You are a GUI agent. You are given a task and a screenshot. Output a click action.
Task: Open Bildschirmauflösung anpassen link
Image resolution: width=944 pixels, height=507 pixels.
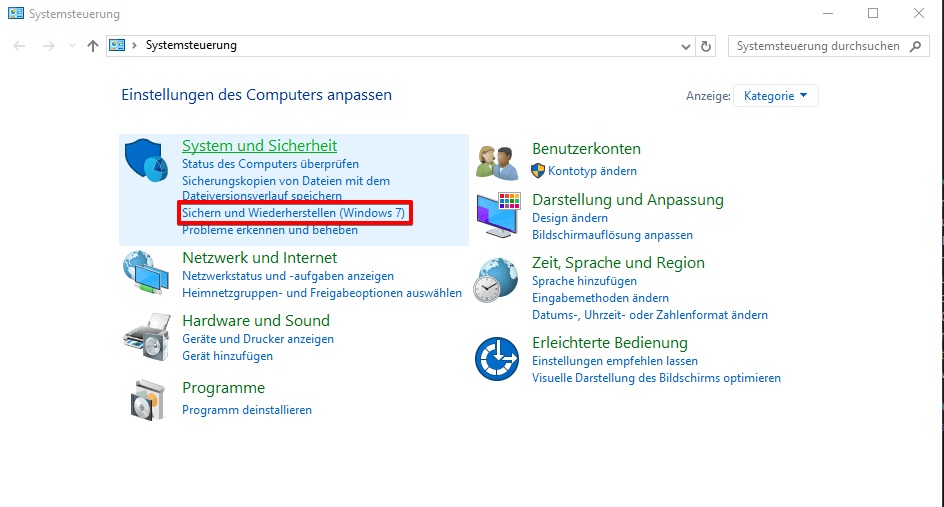click(612, 235)
